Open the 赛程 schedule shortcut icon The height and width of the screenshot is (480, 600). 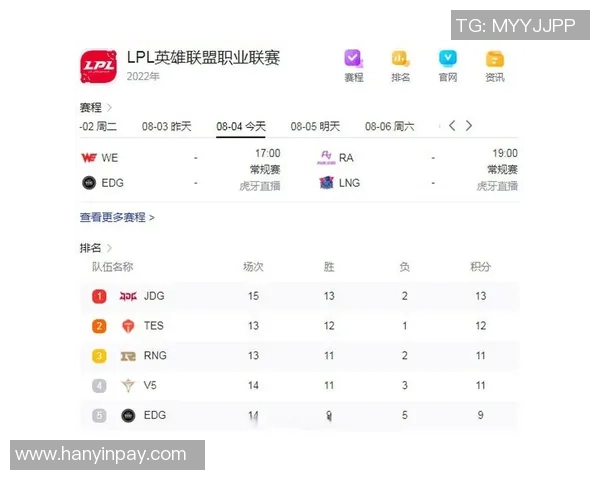(x=353, y=58)
